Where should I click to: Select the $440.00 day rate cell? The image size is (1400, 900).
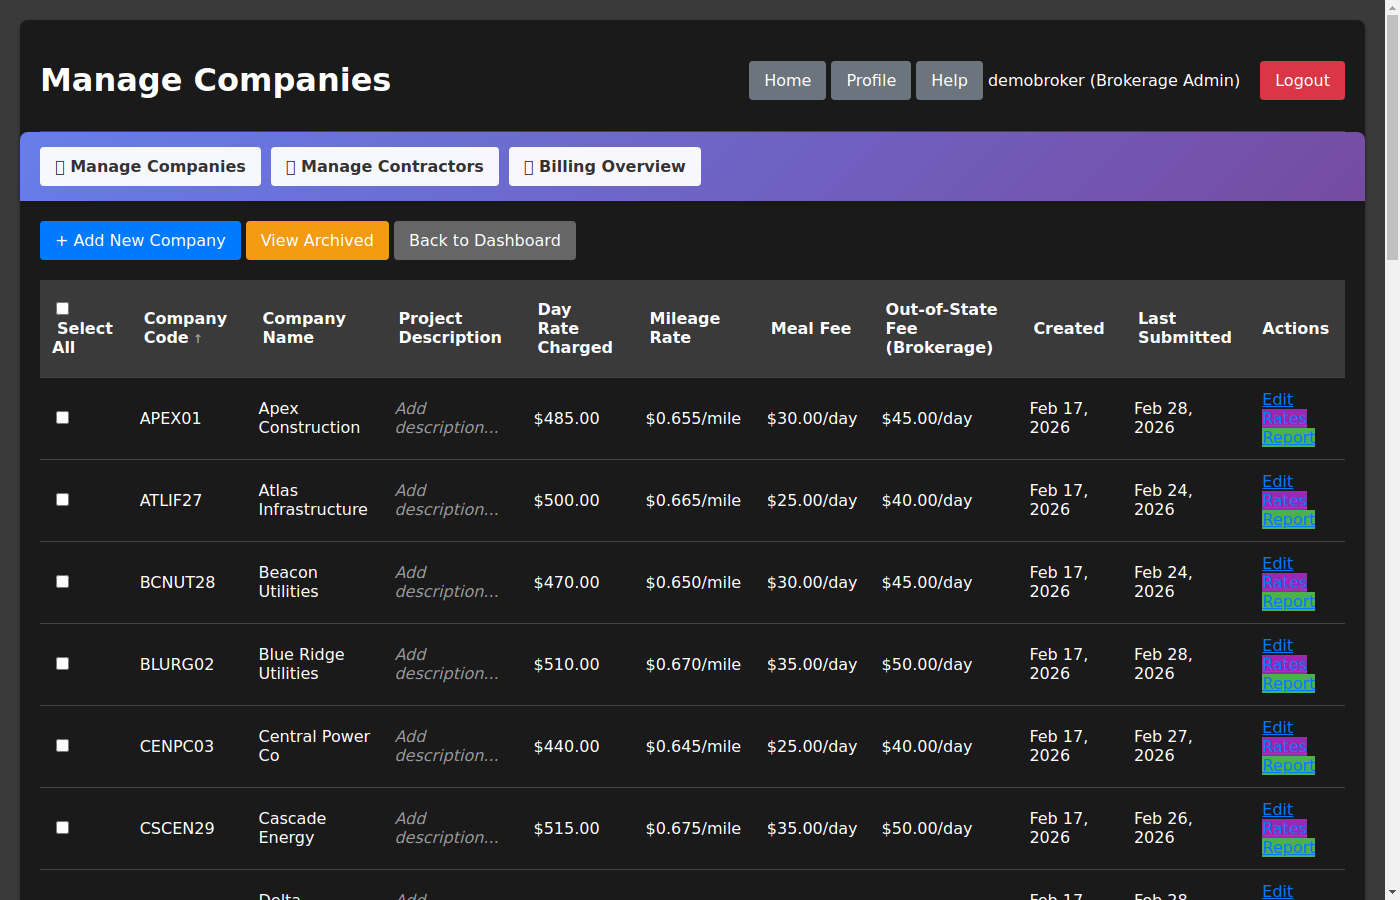[x=566, y=746]
